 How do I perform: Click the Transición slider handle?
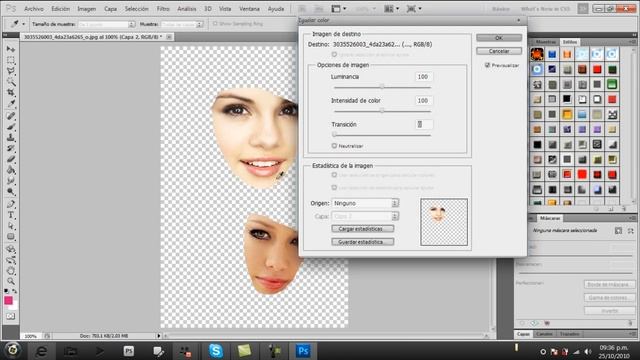coord(334,134)
